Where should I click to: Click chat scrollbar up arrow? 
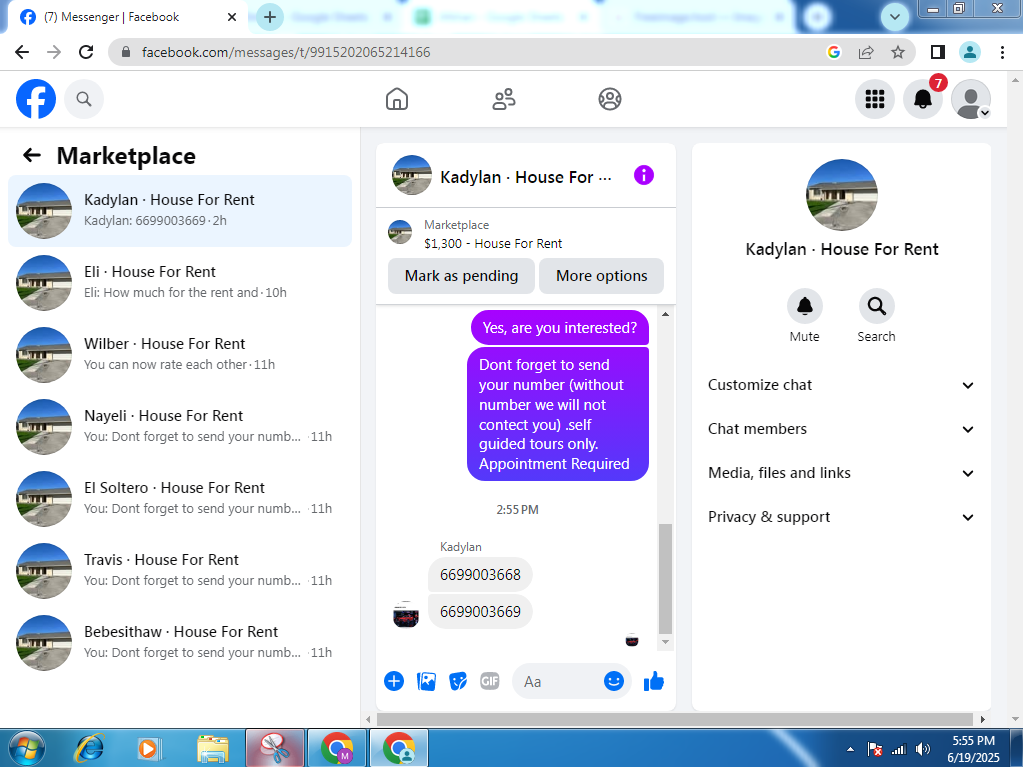tap(665, 314)
